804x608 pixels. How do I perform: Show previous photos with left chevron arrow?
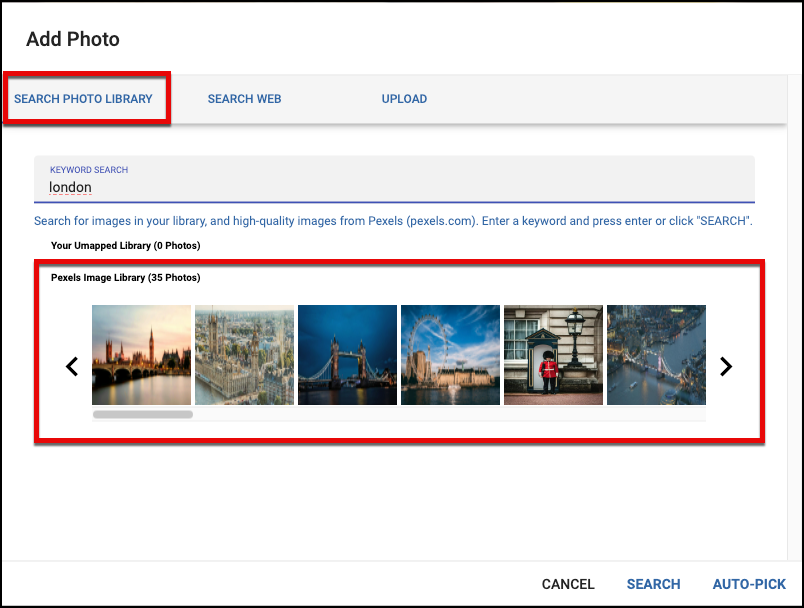pyautogui.click(x=72, y=366)
